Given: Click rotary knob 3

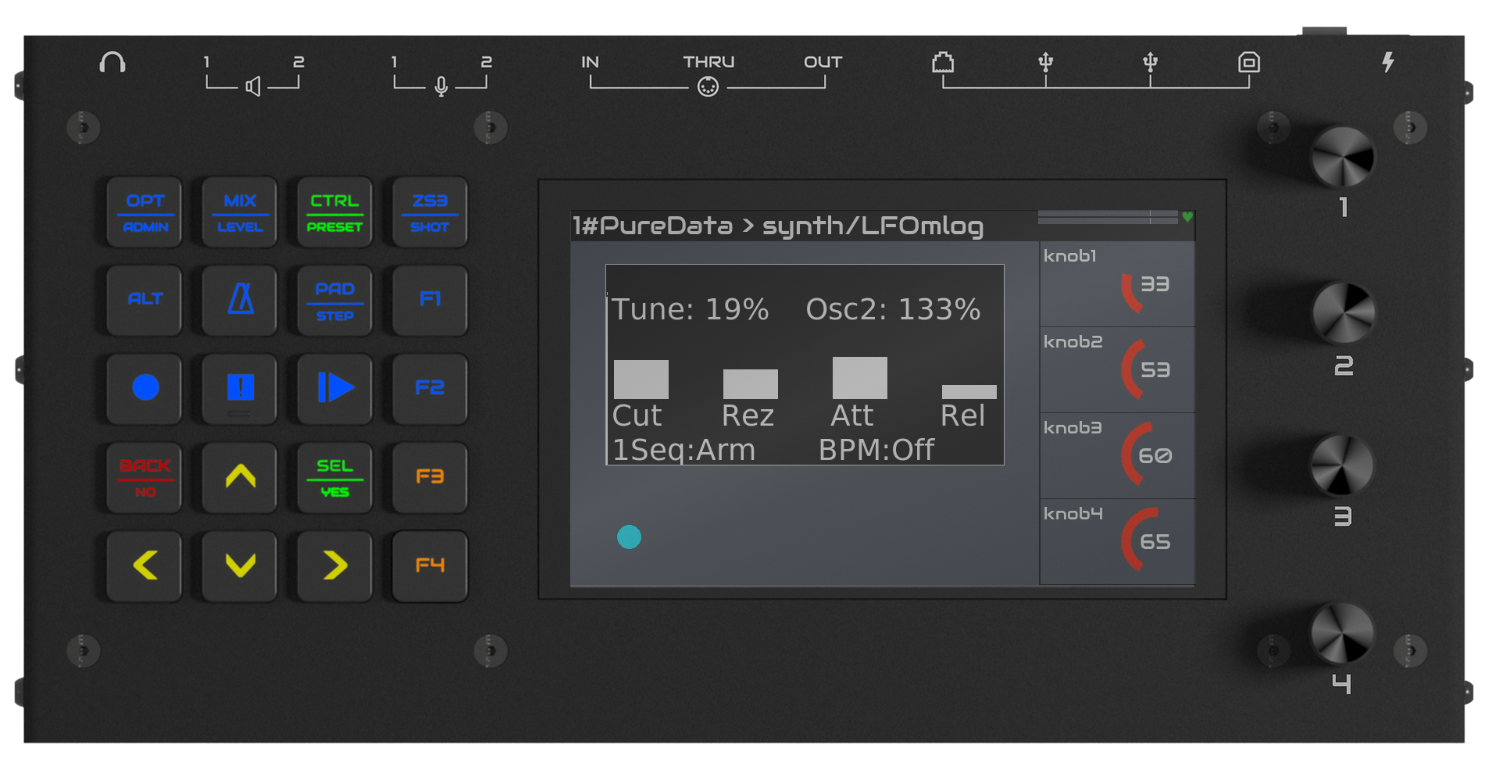Looking at the screenshot, I should coord(1343,465).
